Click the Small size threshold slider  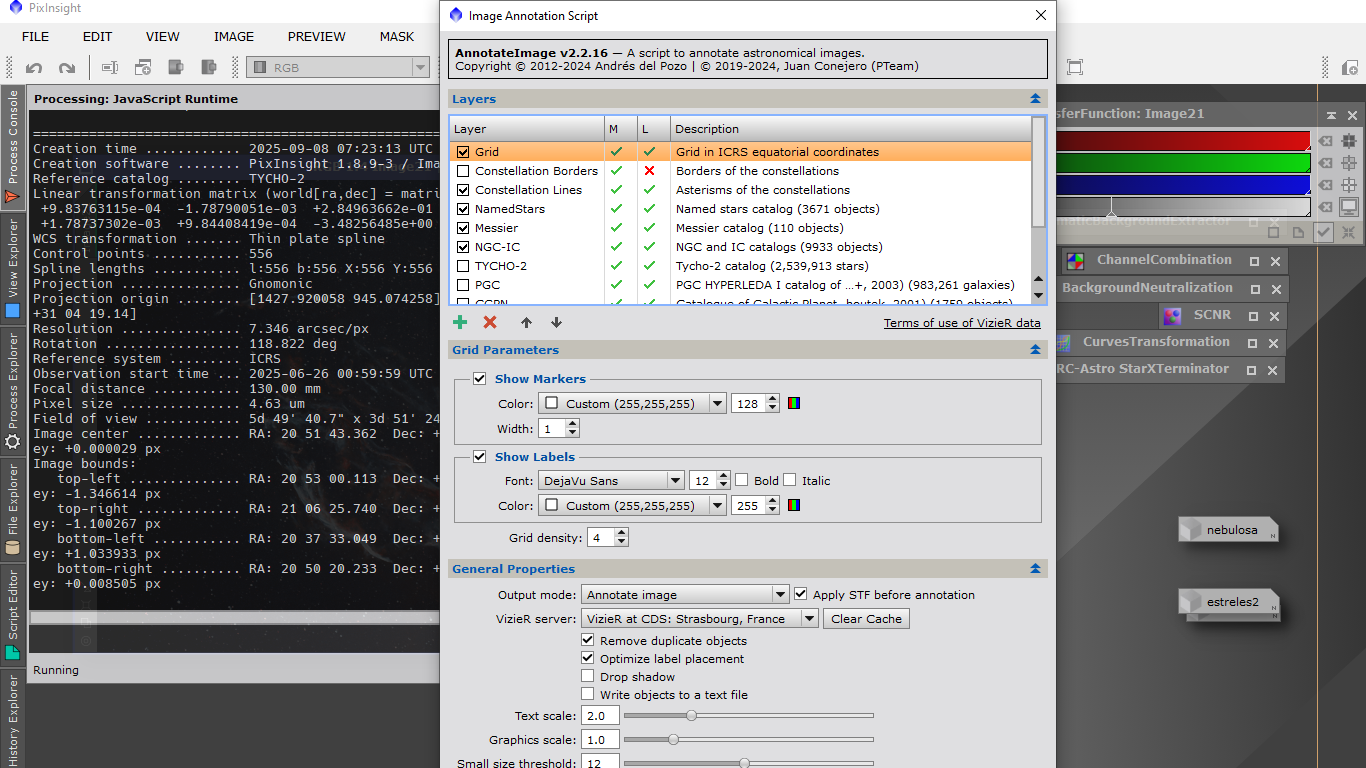click(x=748, y=763)
